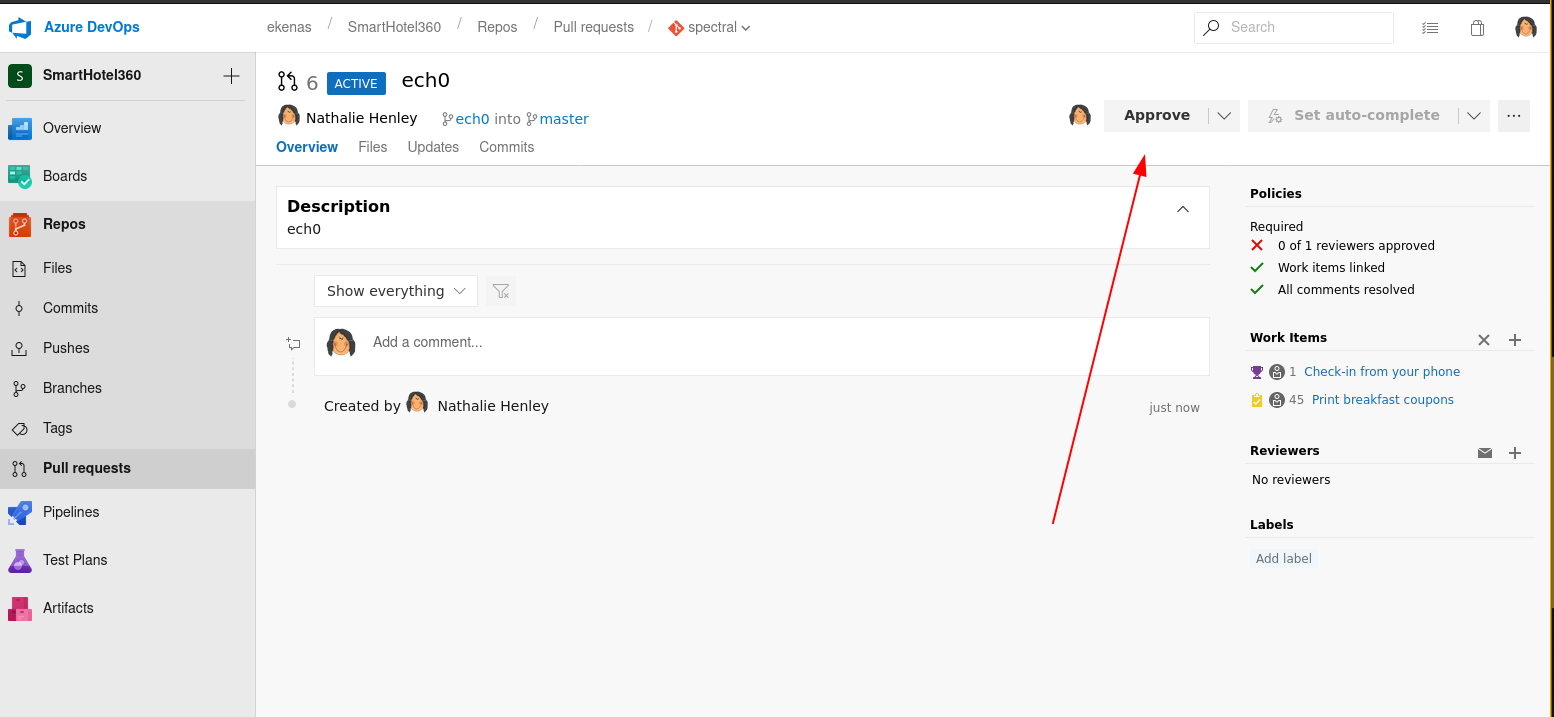Image resolution: width=1554 pixels, height=717 pixels.
Task: Switch to the Files tab
Action: [373, 147]
